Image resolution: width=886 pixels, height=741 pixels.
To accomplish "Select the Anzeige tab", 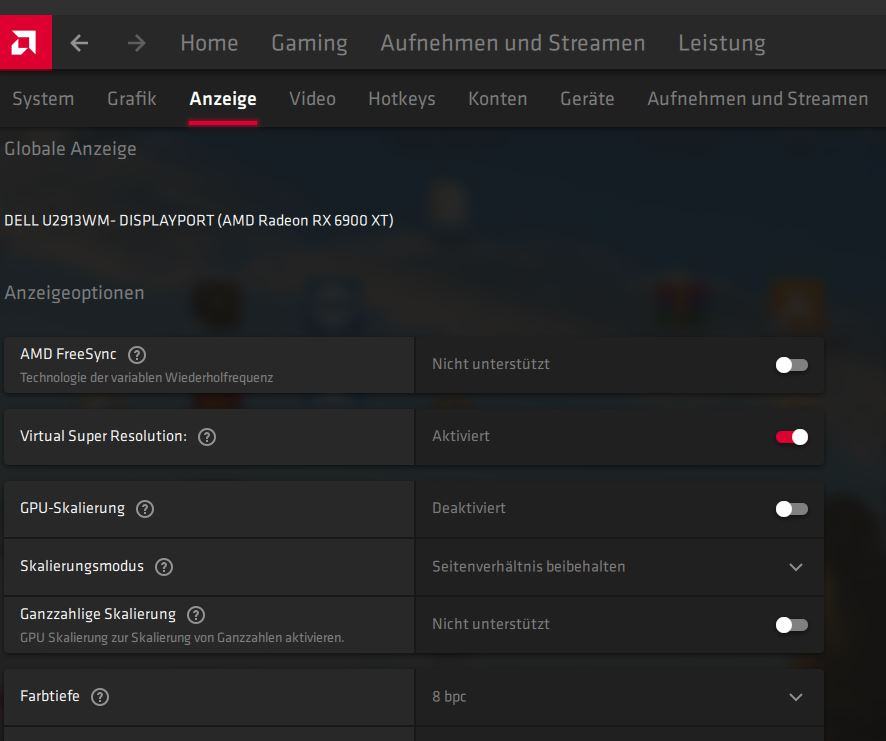I will point(223,99).
